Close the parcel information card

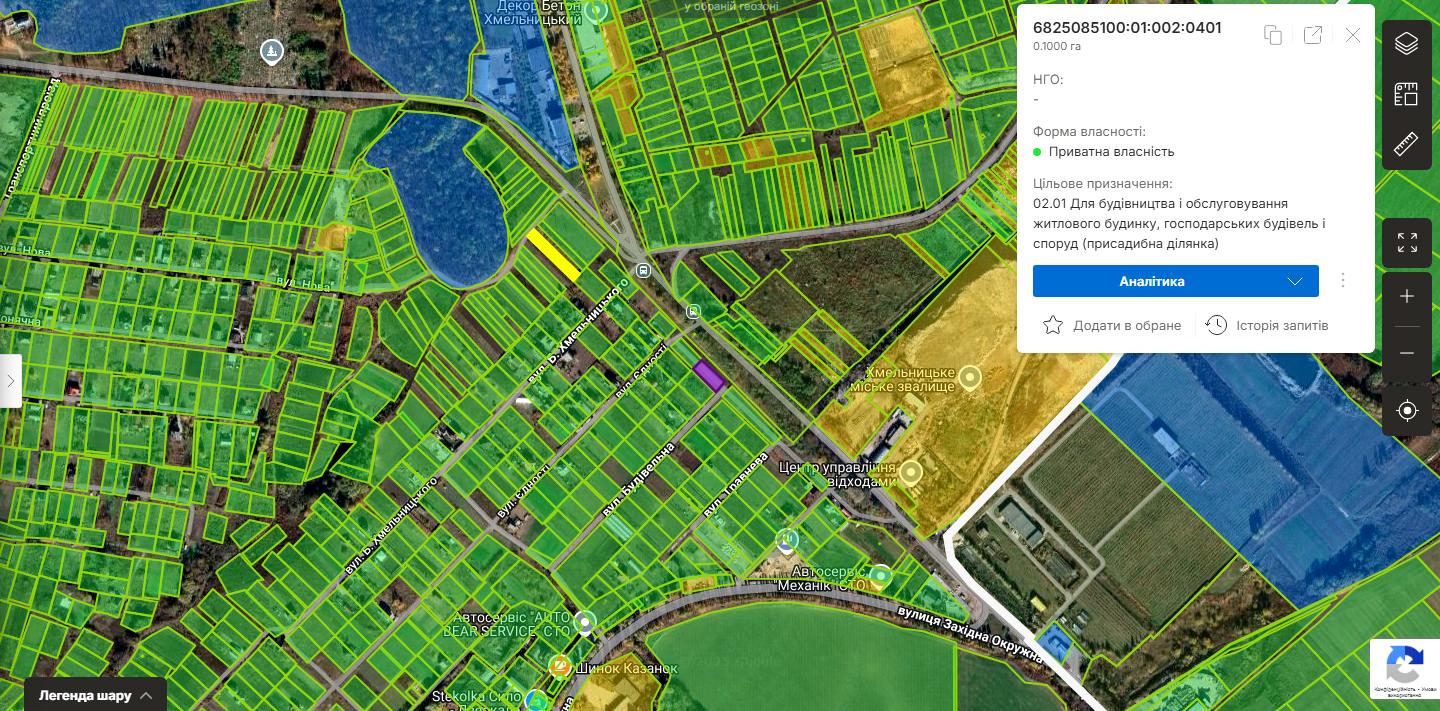(x=1353, y=35)
